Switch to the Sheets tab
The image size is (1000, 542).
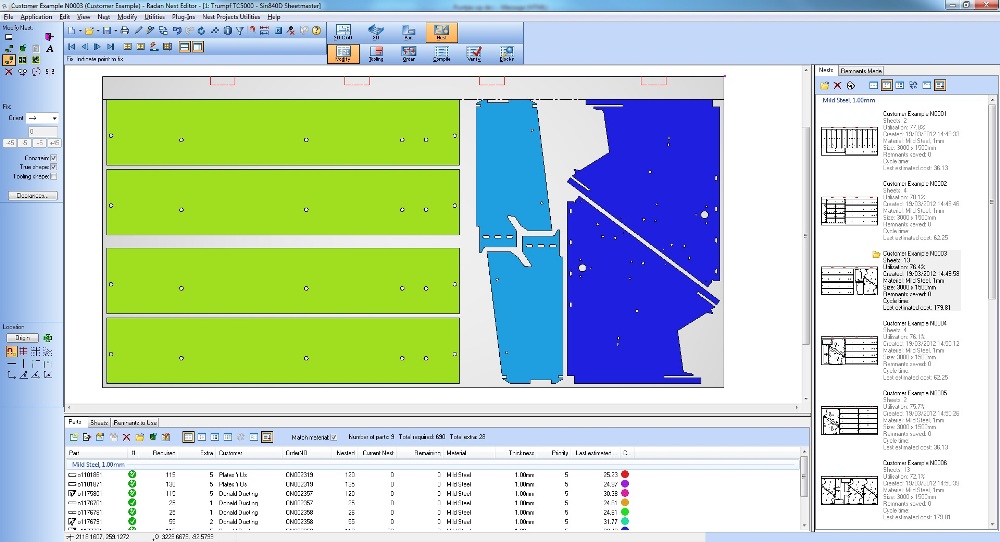[98, 422]
